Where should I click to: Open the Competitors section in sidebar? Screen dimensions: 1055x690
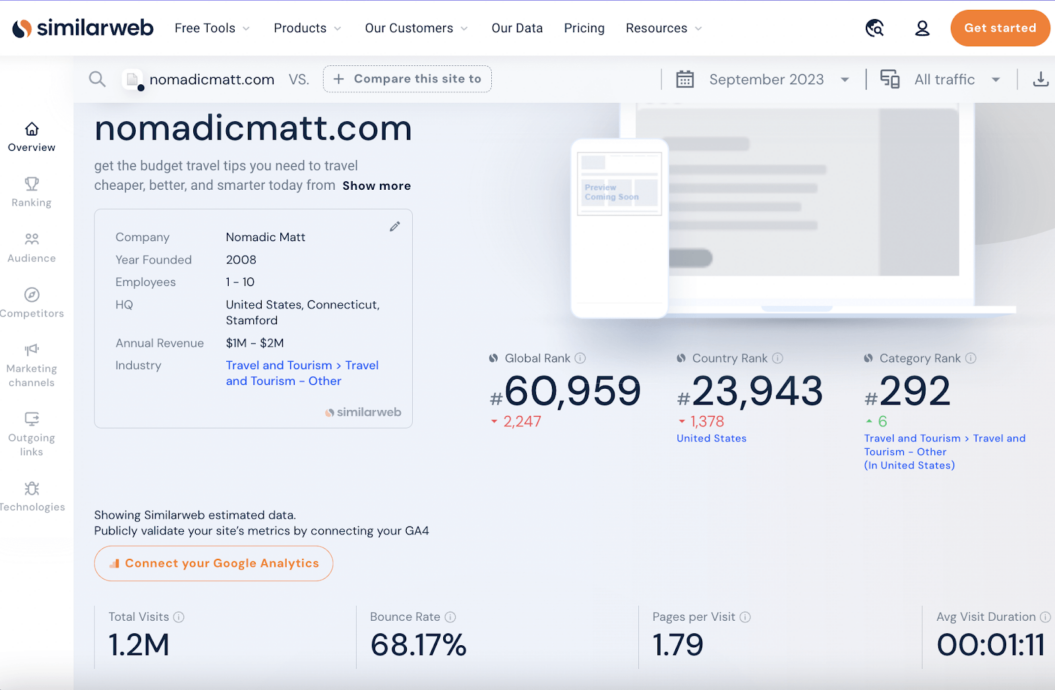32,303
